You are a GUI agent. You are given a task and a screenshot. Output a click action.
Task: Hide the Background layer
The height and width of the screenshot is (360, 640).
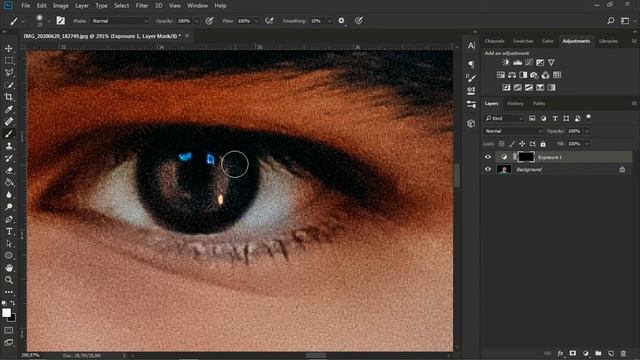click(x=488, y=169)
